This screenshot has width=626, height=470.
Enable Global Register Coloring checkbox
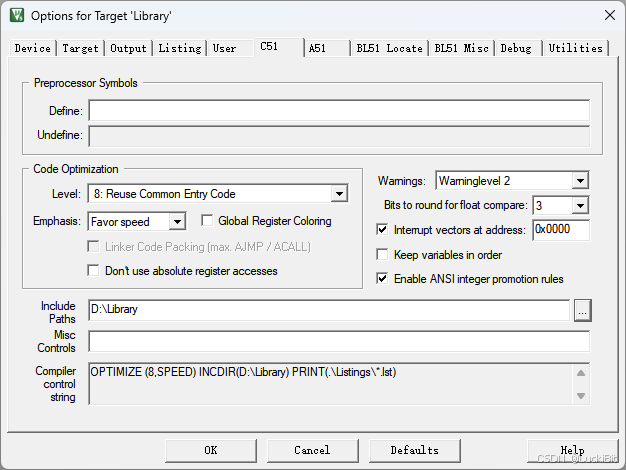coord(207,220)
